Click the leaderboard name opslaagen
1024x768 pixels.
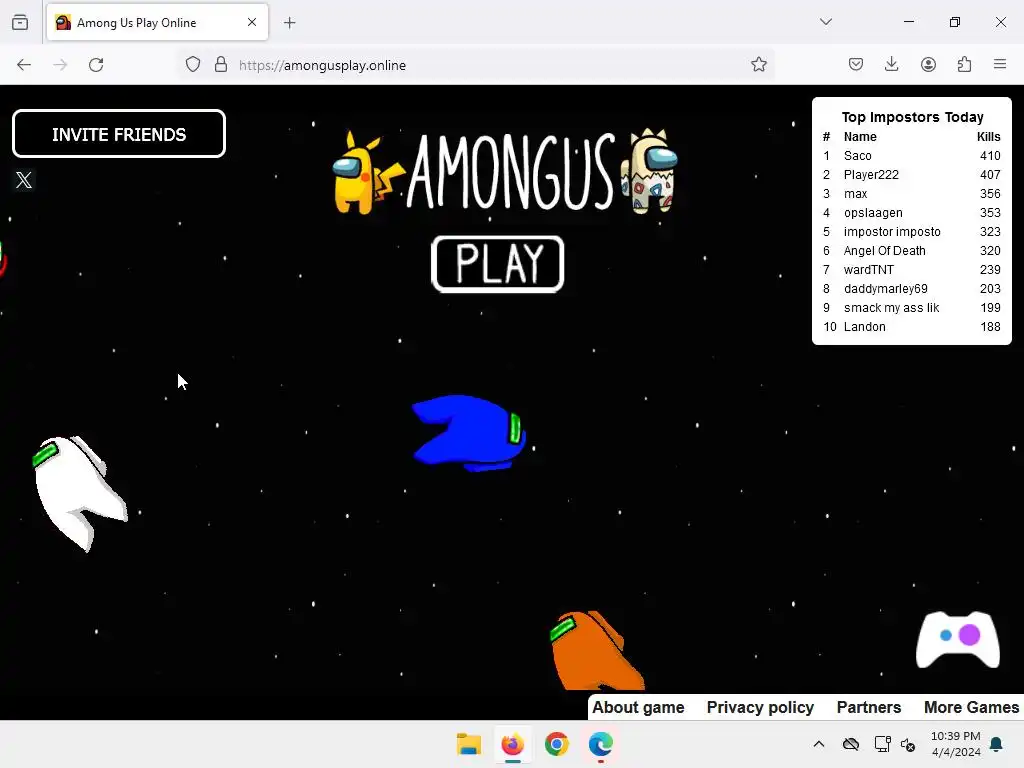873,212
